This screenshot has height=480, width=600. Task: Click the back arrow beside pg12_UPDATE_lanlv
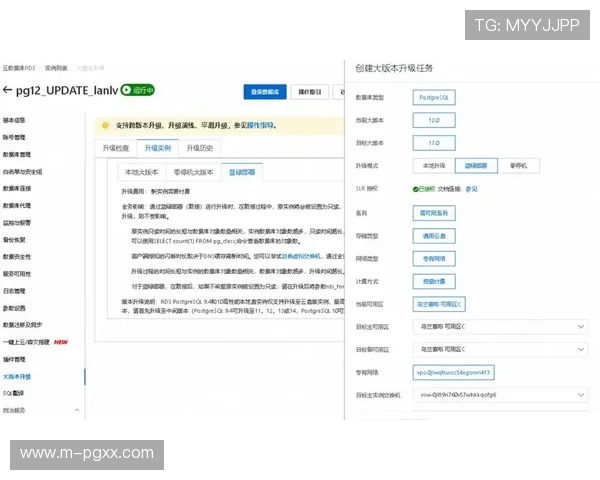[8, 90]
